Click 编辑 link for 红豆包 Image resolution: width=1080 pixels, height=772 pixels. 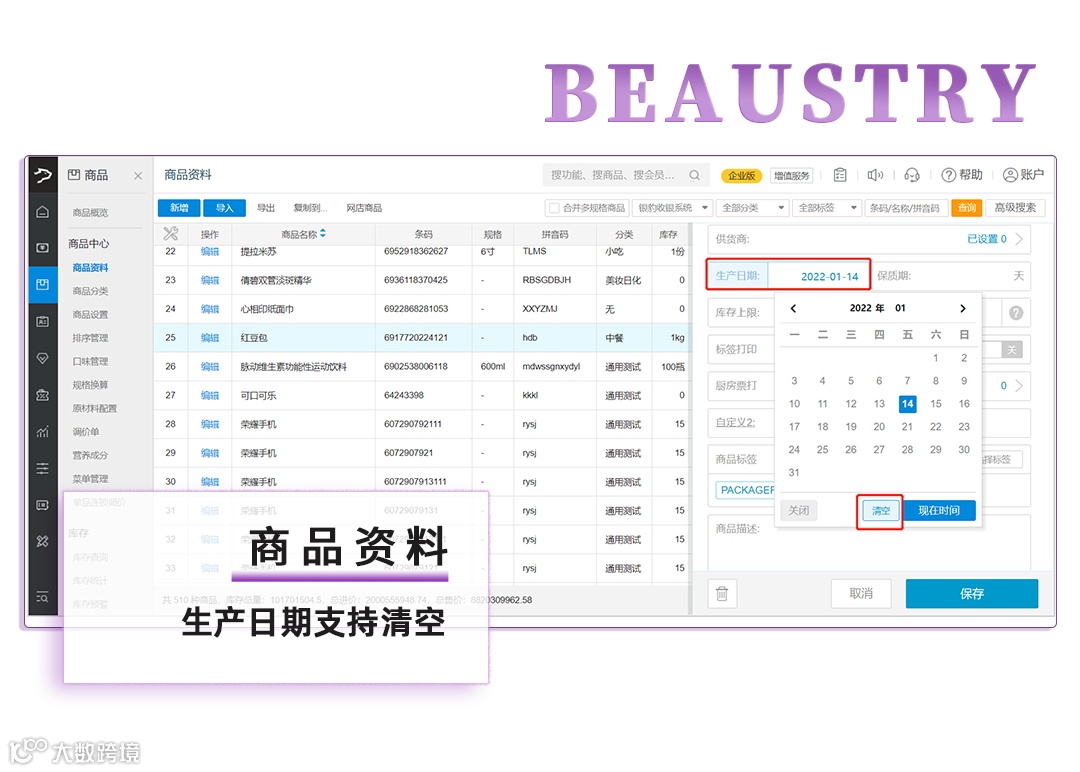[x=209, y=337]
